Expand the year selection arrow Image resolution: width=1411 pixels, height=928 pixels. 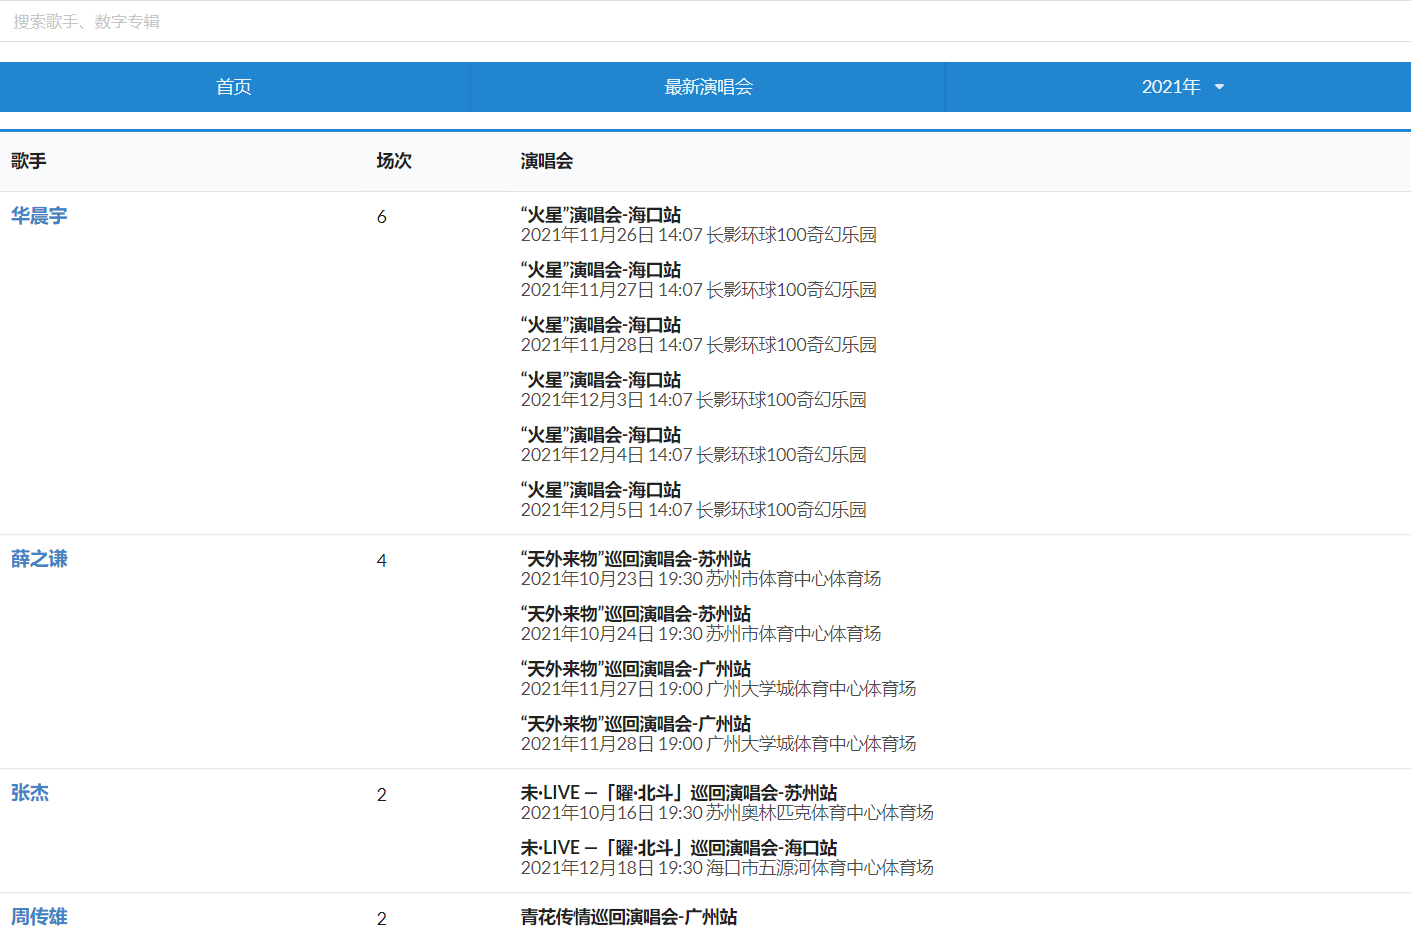click(x=1219, y=87)
